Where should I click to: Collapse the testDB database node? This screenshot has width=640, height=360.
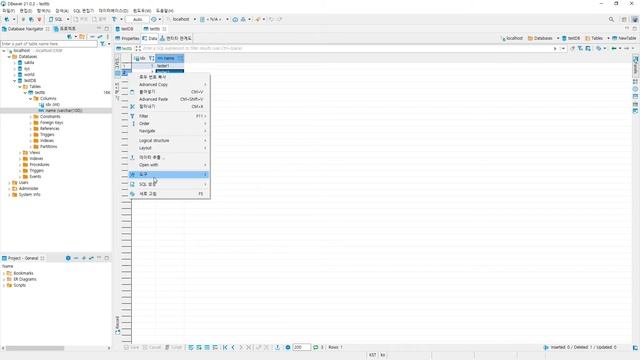[x=15, y=81]
